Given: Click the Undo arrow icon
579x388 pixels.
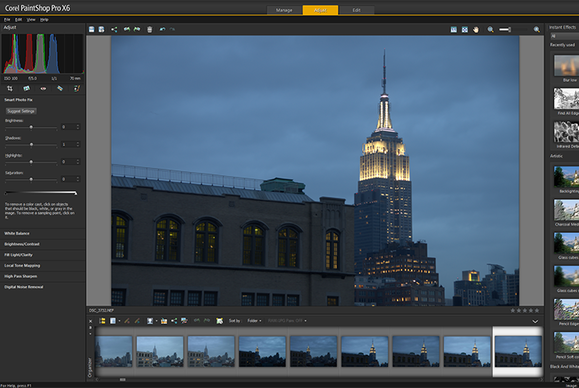Looking at the screenshot, I should click(162, 29).
